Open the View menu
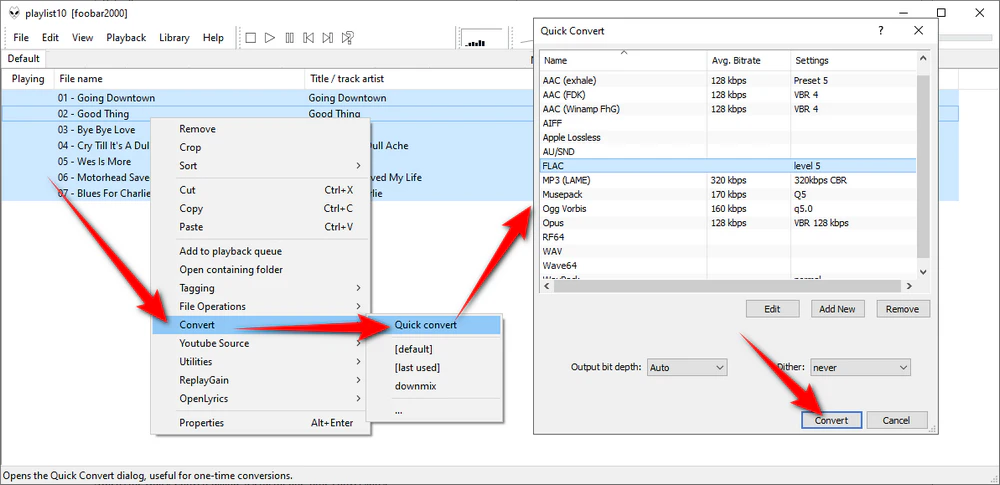This screenshot has width=1000, height=485. [x=82, y=38]
